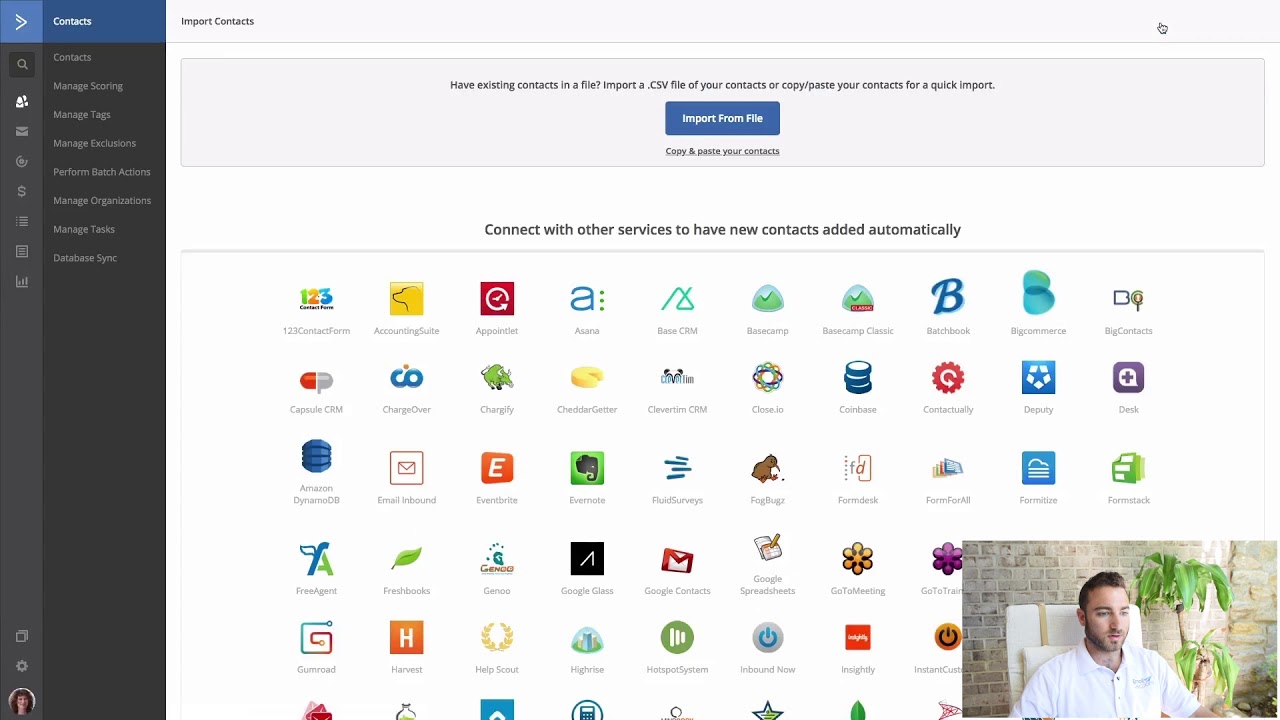Choose the Appointlet integration icon

pyautogui.click(x=497, y=298)
